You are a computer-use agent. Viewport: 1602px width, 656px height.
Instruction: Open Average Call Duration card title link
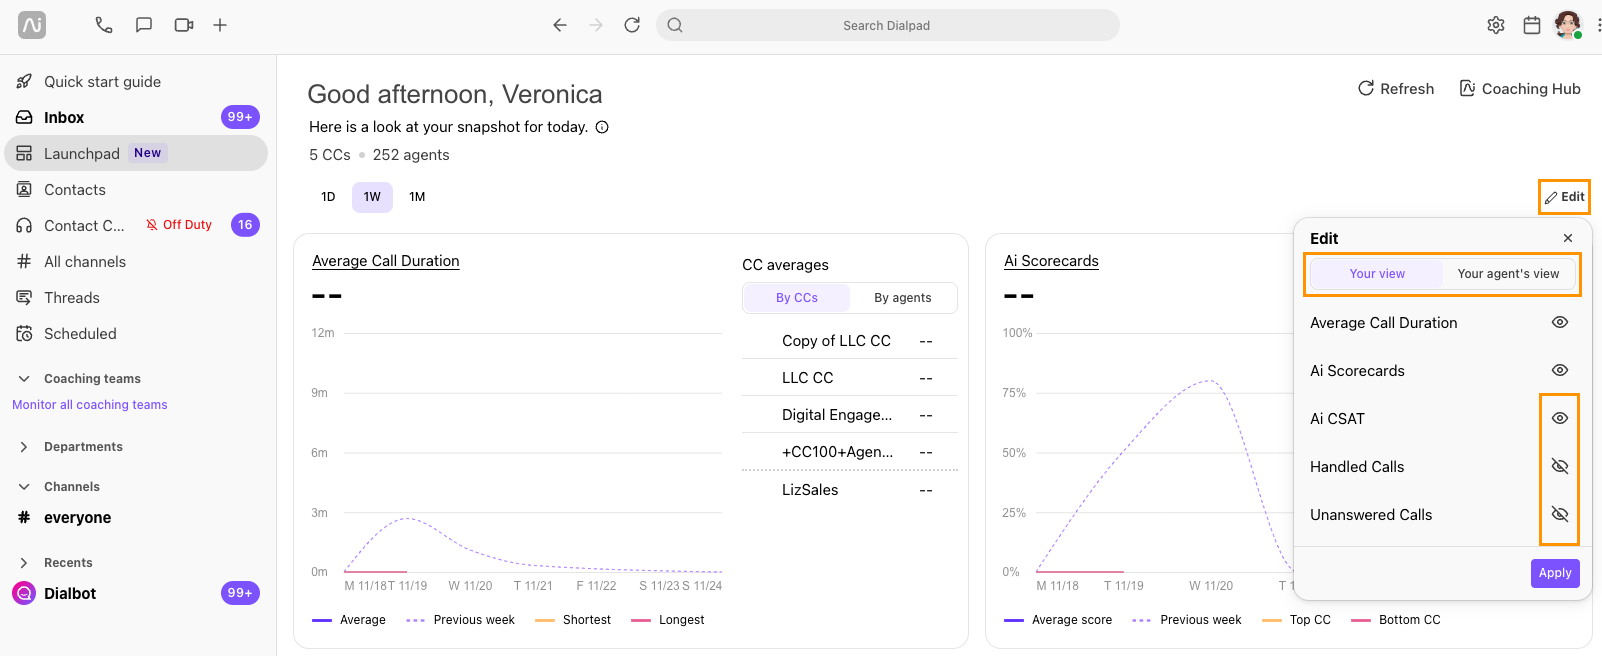click(x=386, y=261)
